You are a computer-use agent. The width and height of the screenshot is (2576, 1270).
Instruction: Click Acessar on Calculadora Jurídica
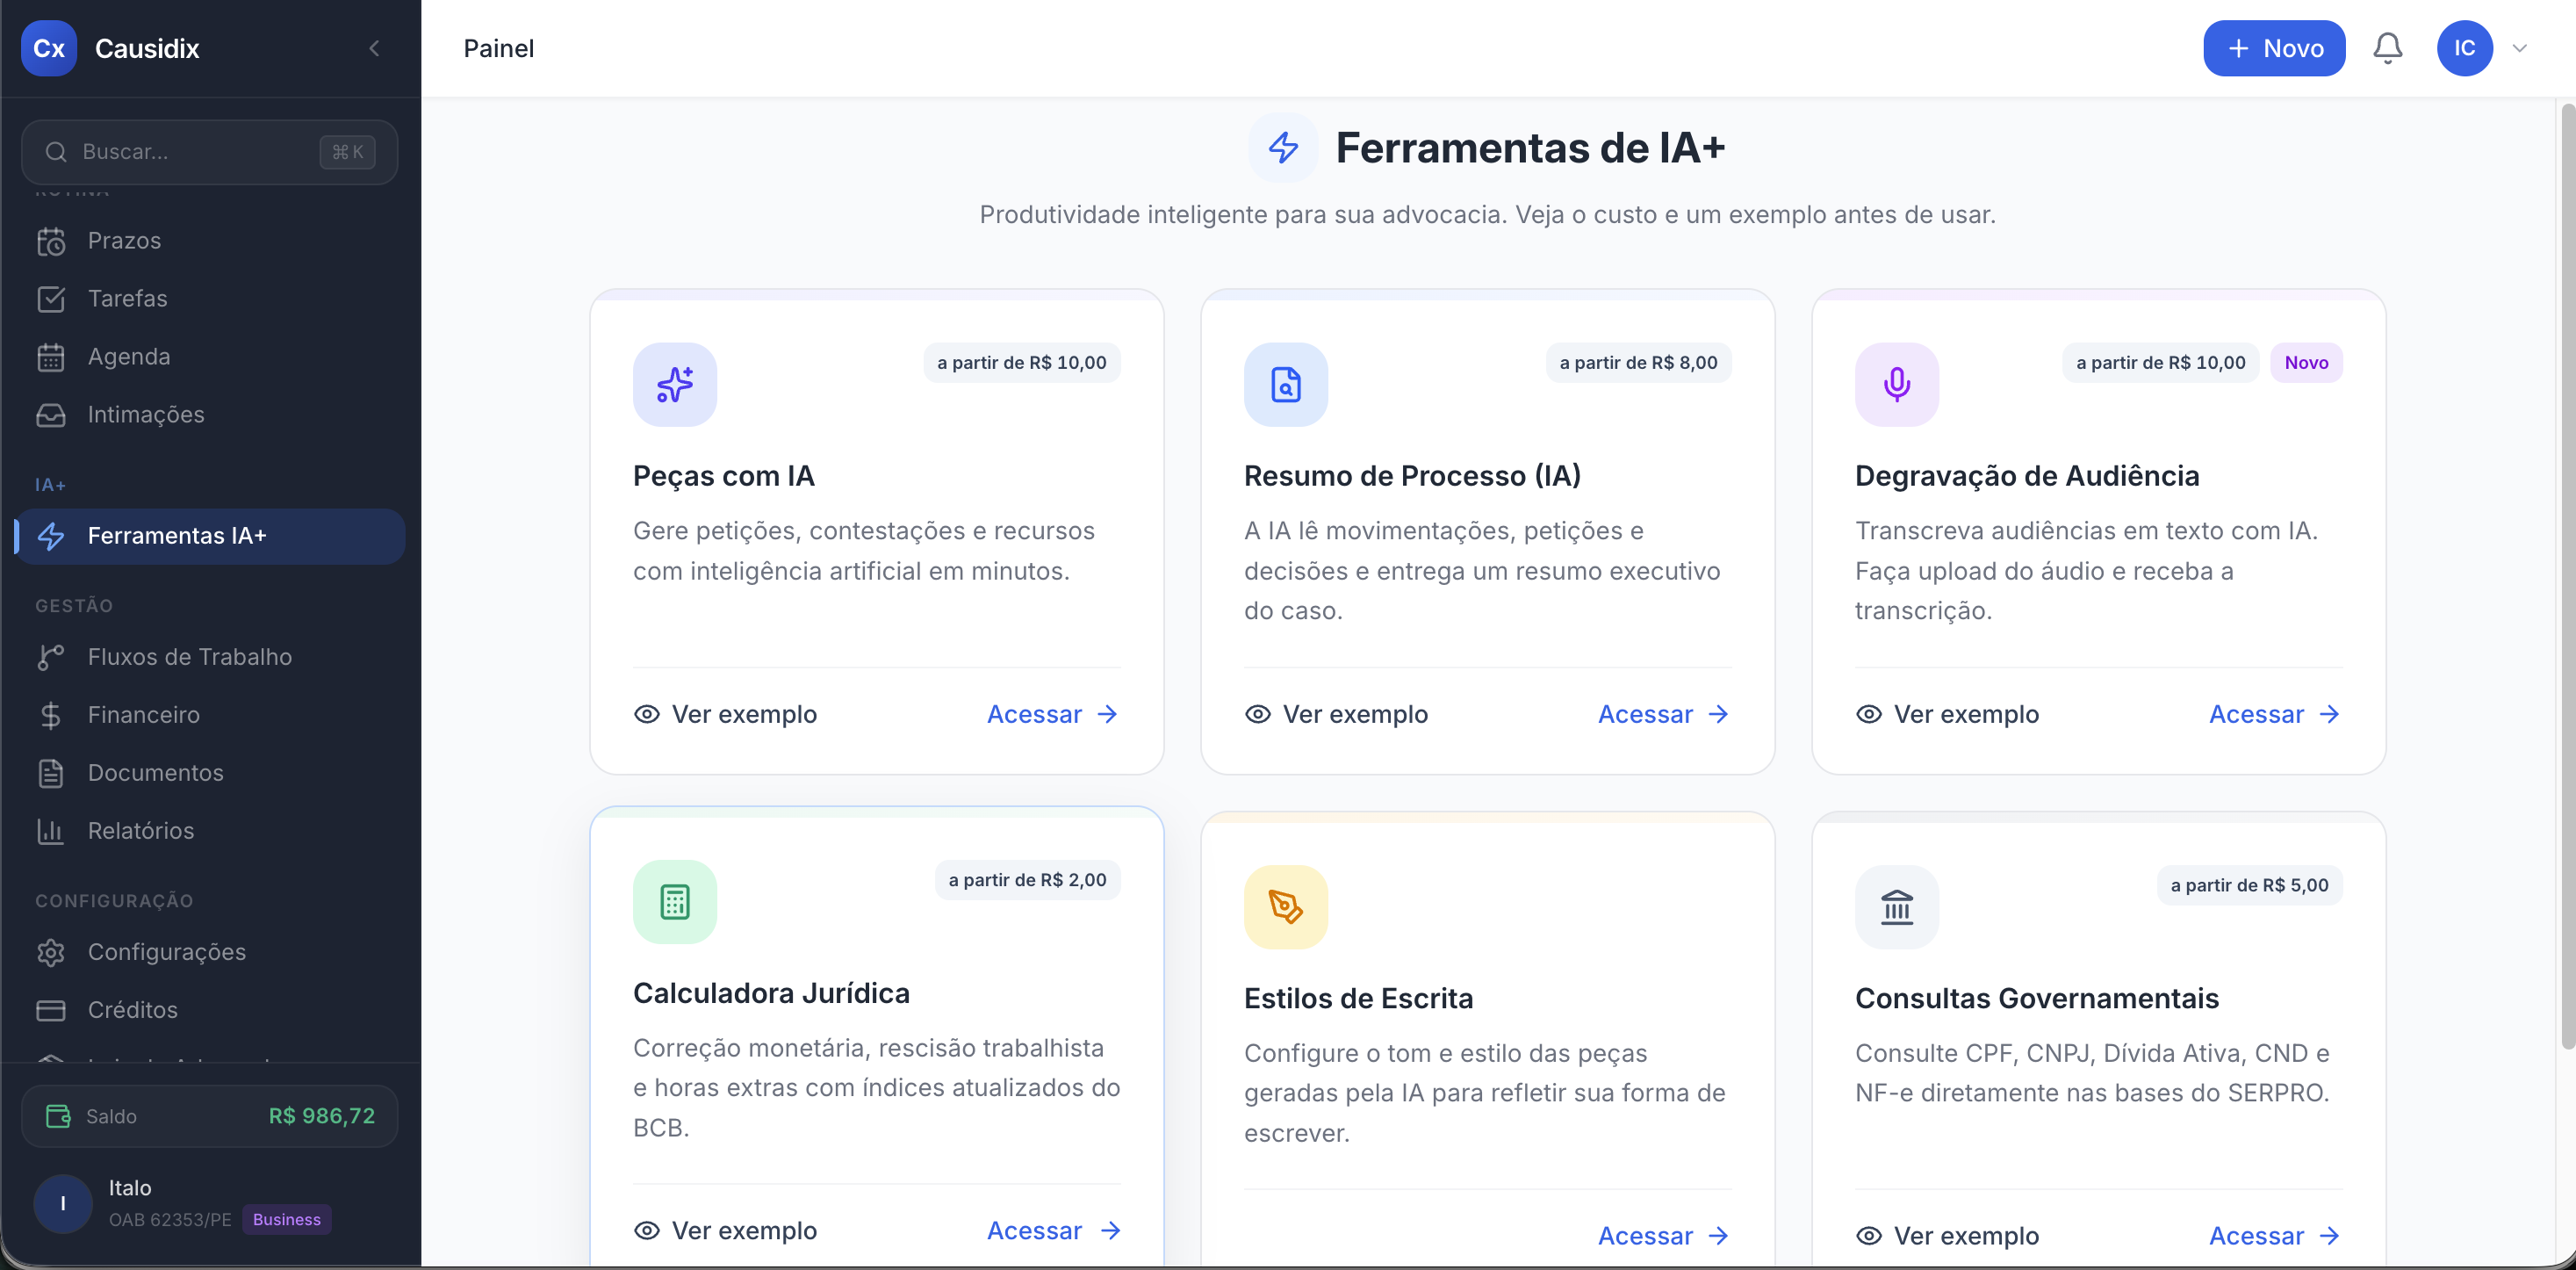pyautogui.click(x=1053, y=1231)
